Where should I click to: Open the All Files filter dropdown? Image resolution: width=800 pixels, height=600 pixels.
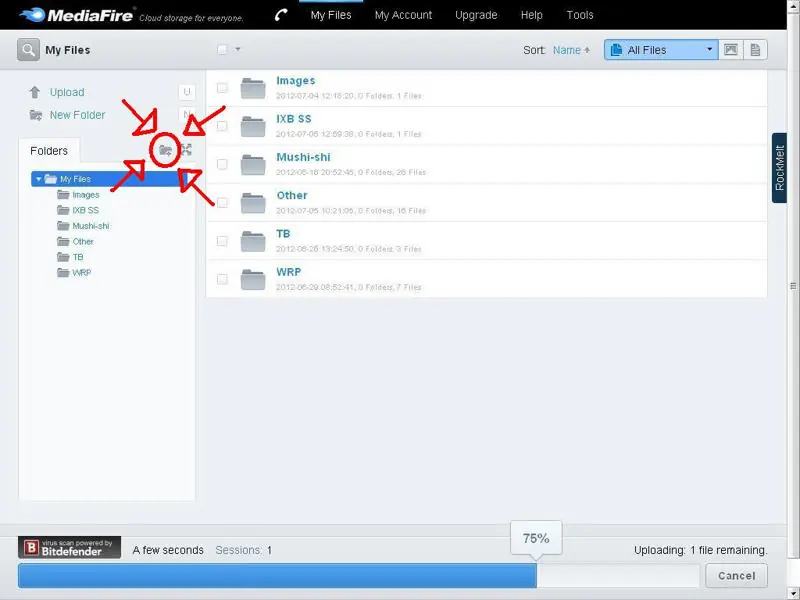661,50
